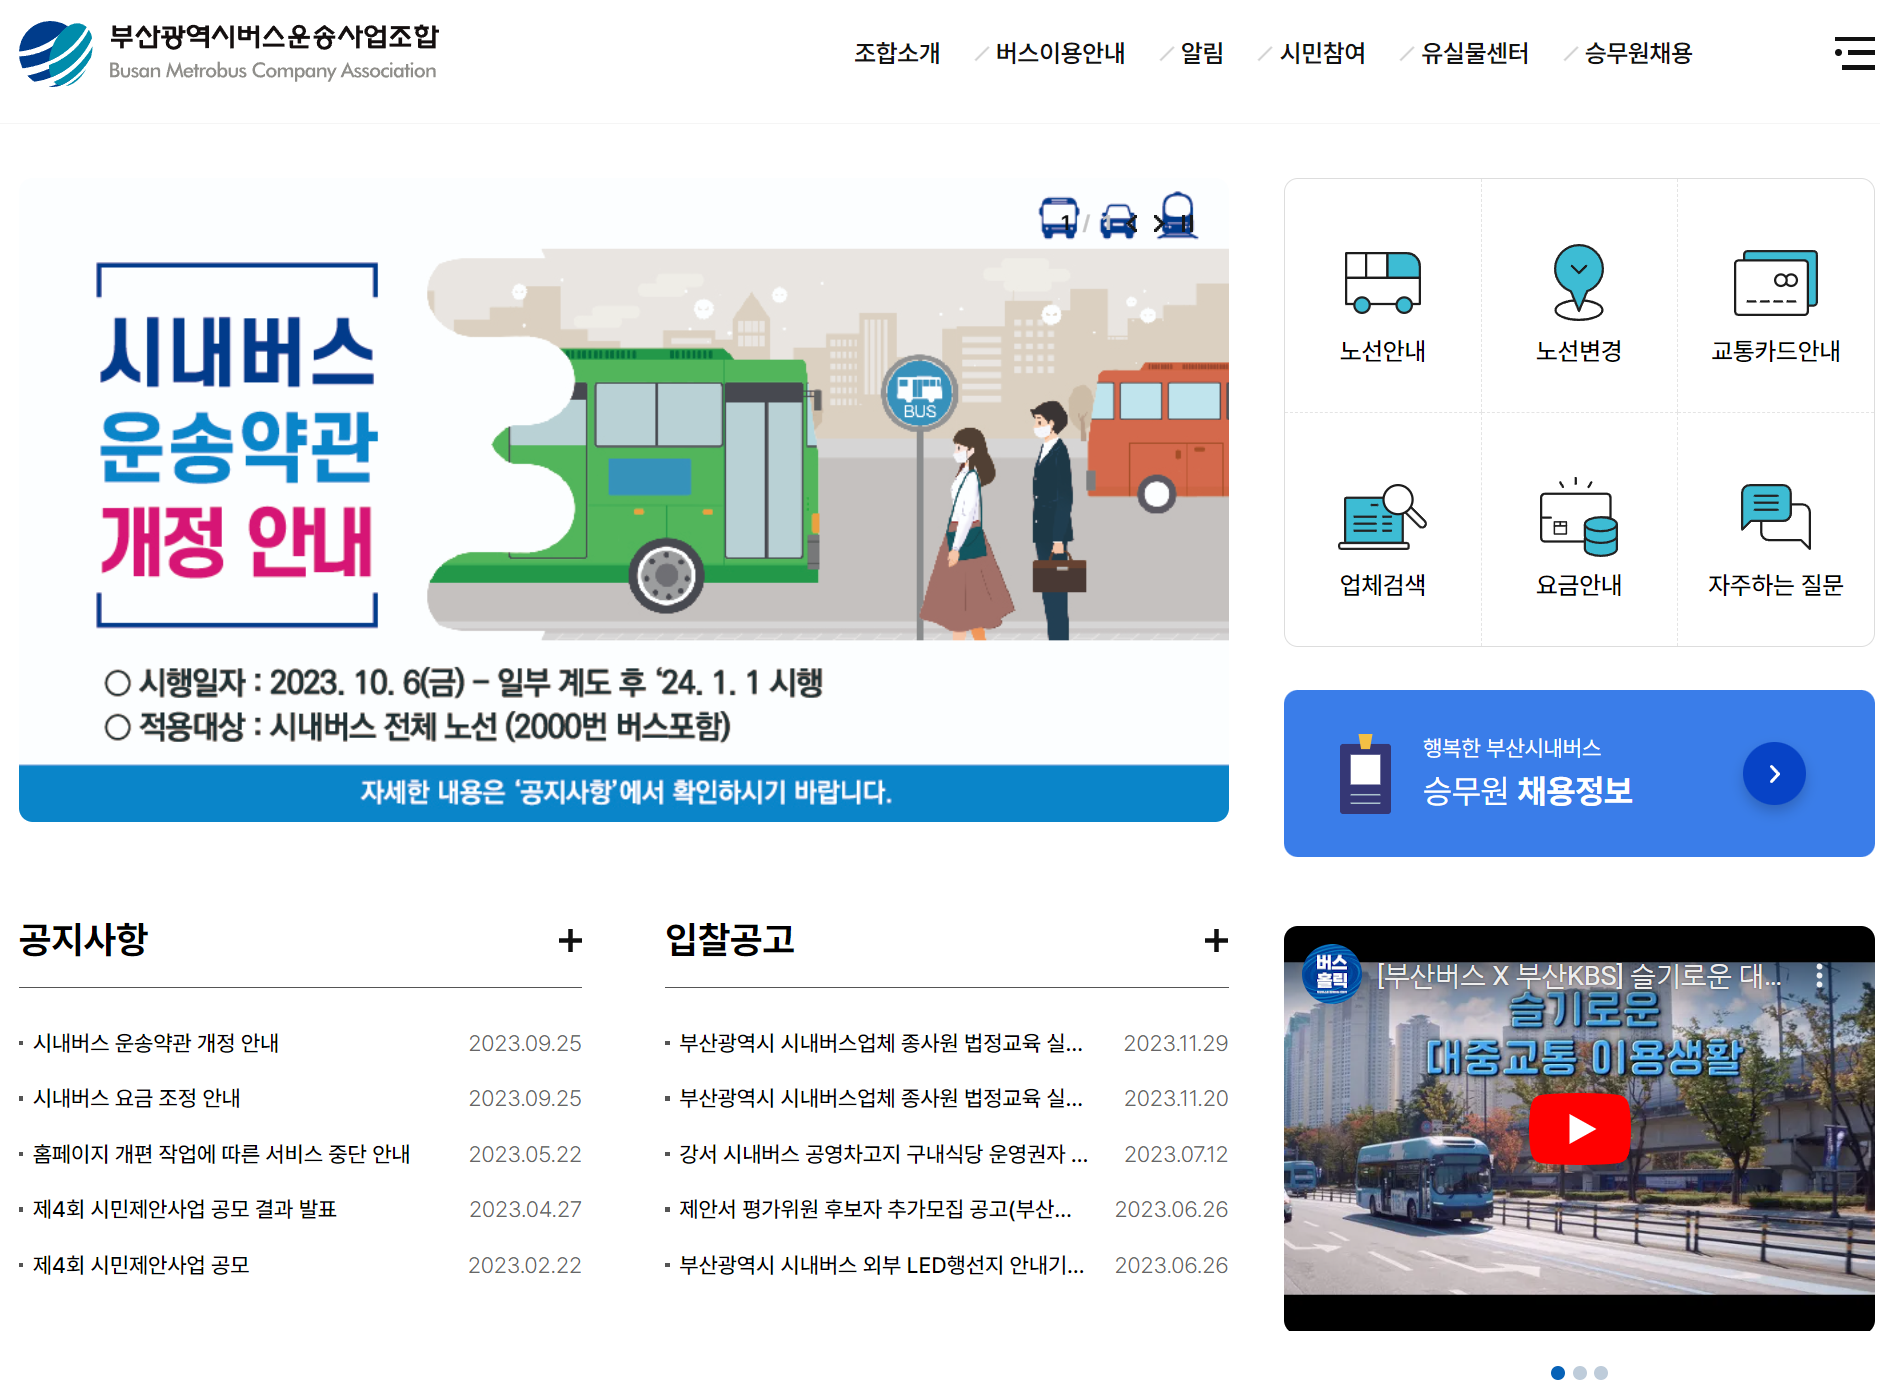The image size is (1880, 1394).
Task: Open the 조합소개 menu item
Action: (897, 53)
